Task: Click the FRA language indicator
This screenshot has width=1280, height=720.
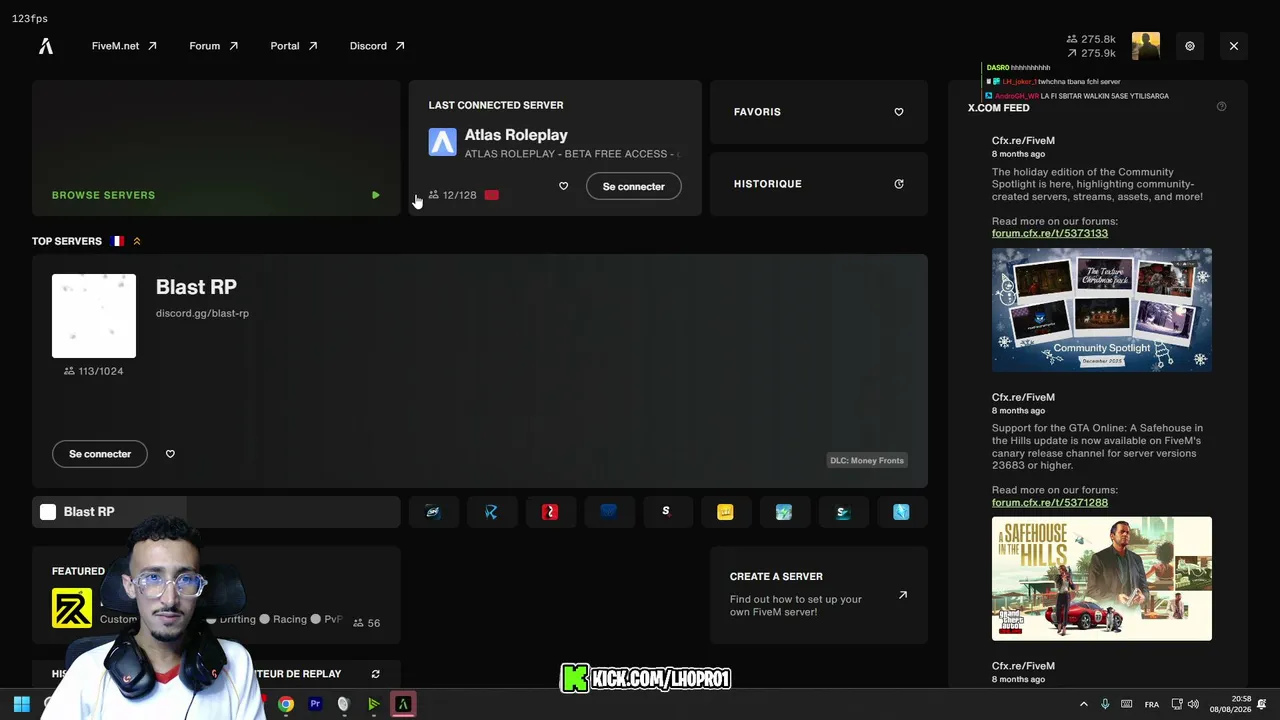Action: pyautogui.click(x=1152, y=704)
